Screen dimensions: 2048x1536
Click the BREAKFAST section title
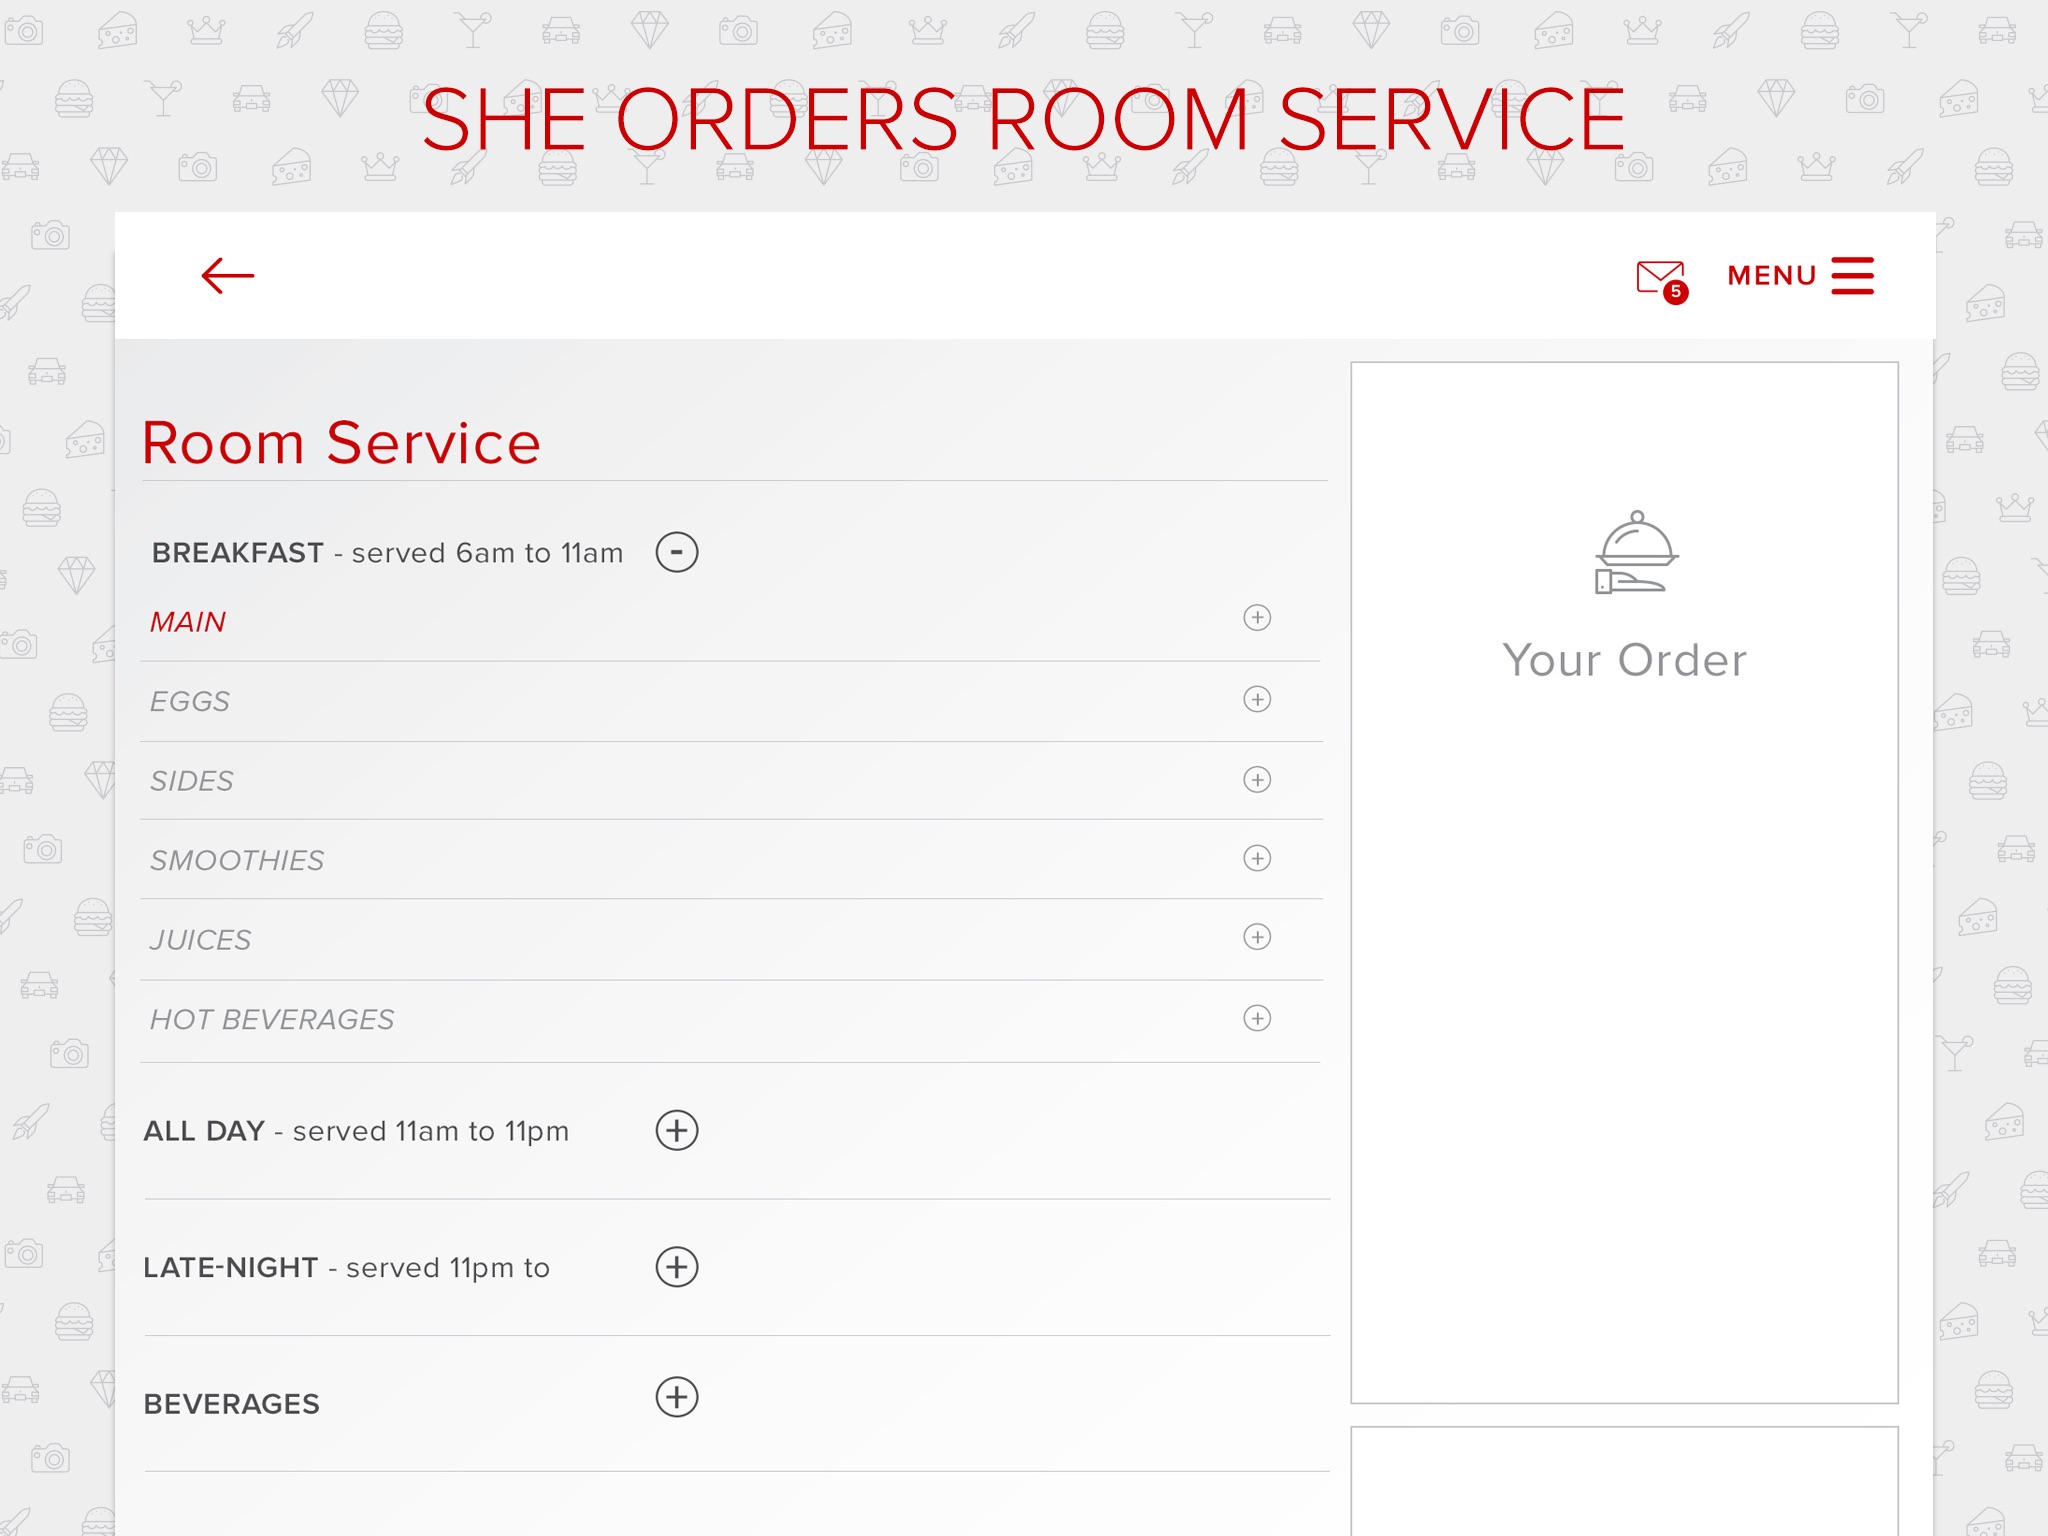(x=238, y=553)
